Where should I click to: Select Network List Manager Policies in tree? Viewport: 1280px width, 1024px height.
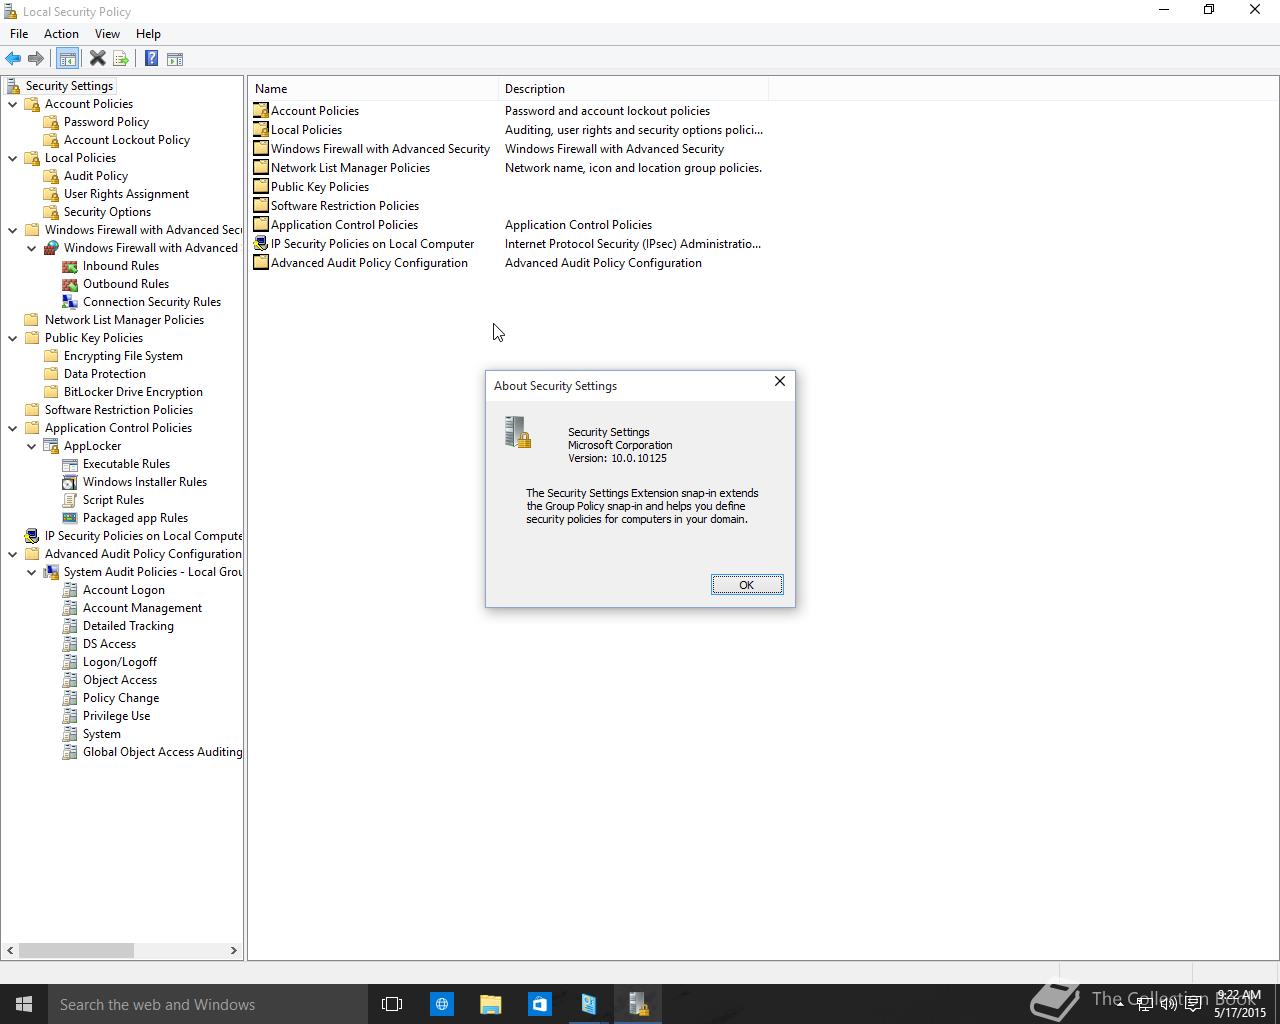[x=124, y=320]
